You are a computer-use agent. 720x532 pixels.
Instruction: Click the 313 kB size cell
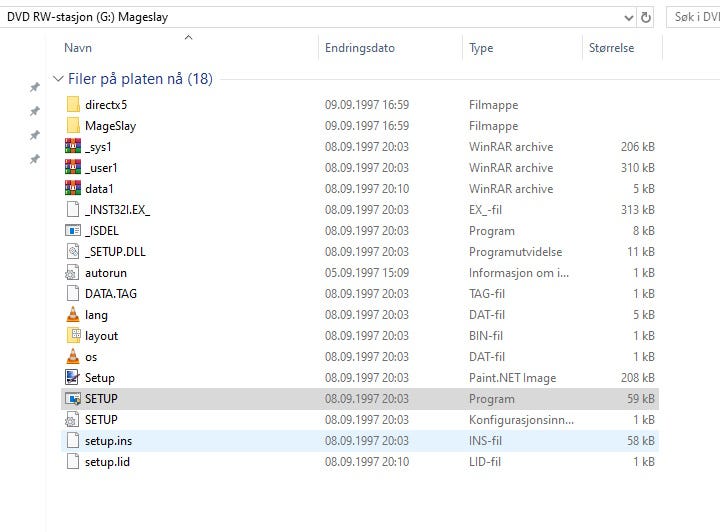(x=637, y=210)
